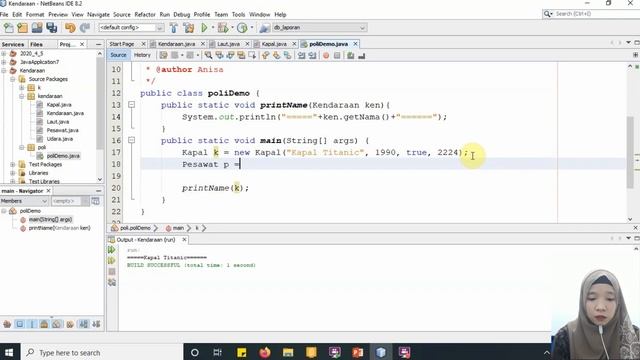This screenshot has height=360, width=640.
Task: Select Pesawat.java in the project tree
Action: pos(62,130)
